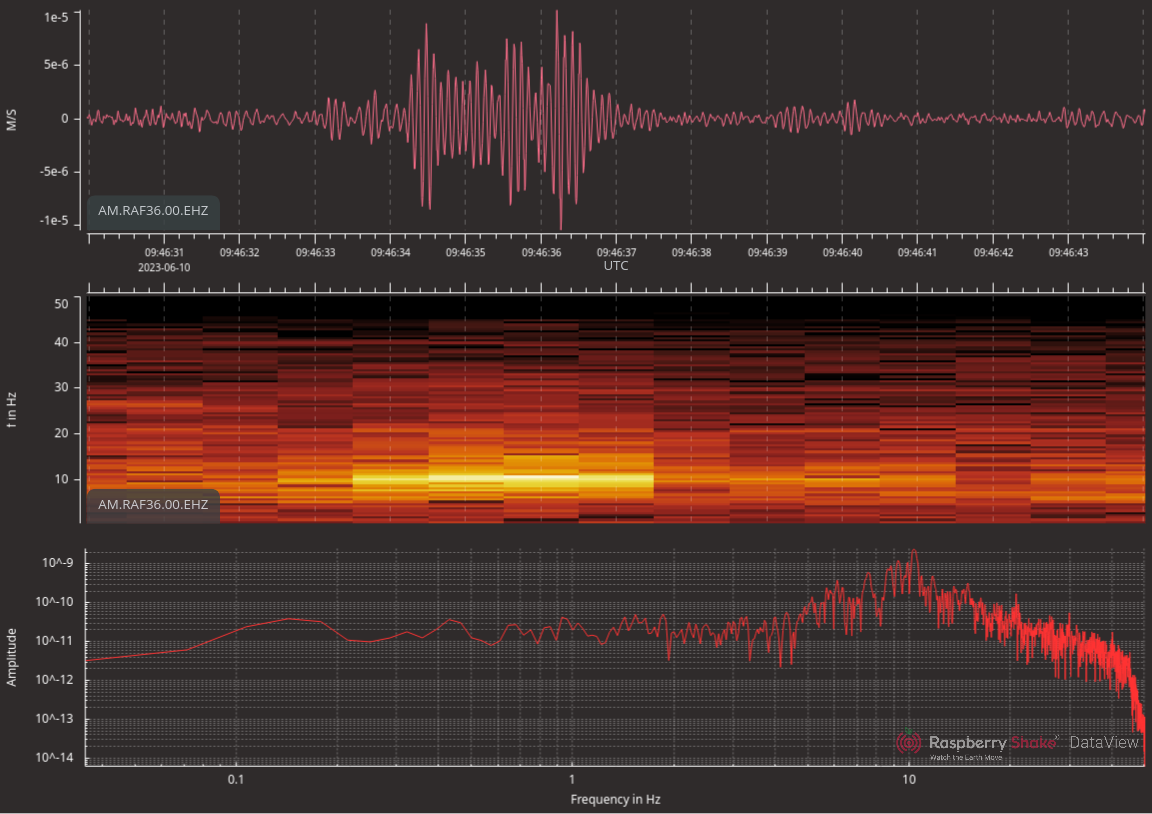Click the 0 value on the waveform axis
The height and width of the screenshot is (814, 1152).
(x=65, y=118)
